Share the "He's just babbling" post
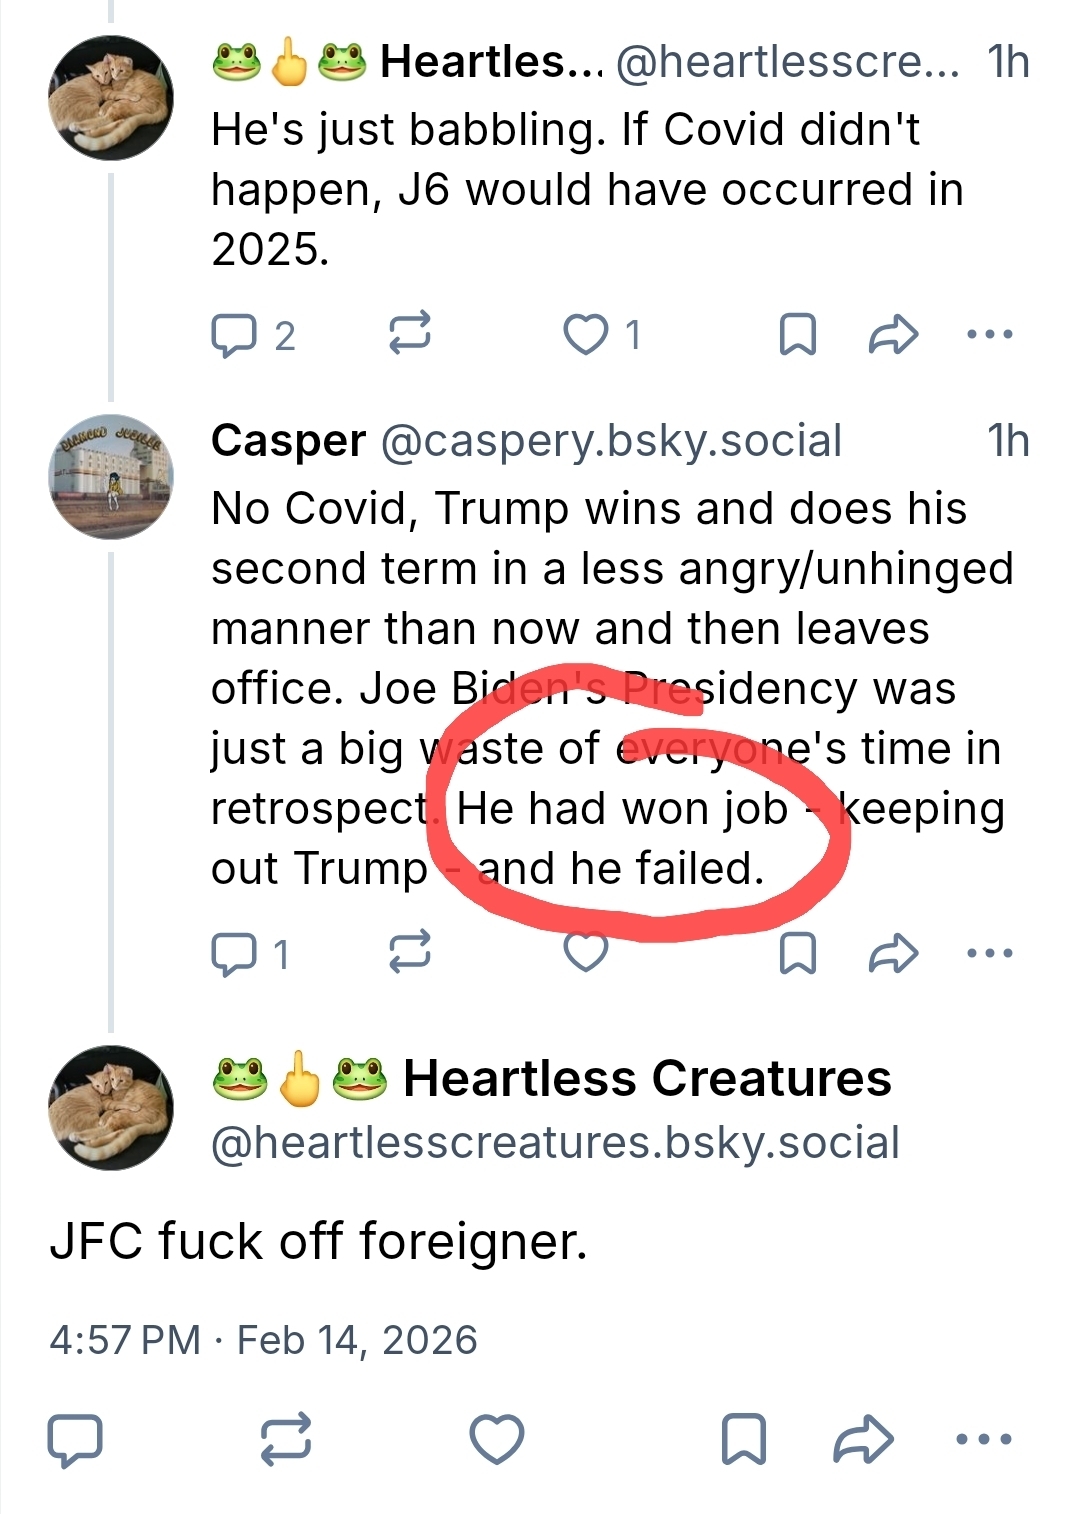The height and width of the screenshot is (1514, 1080). [x=892, y=335]
